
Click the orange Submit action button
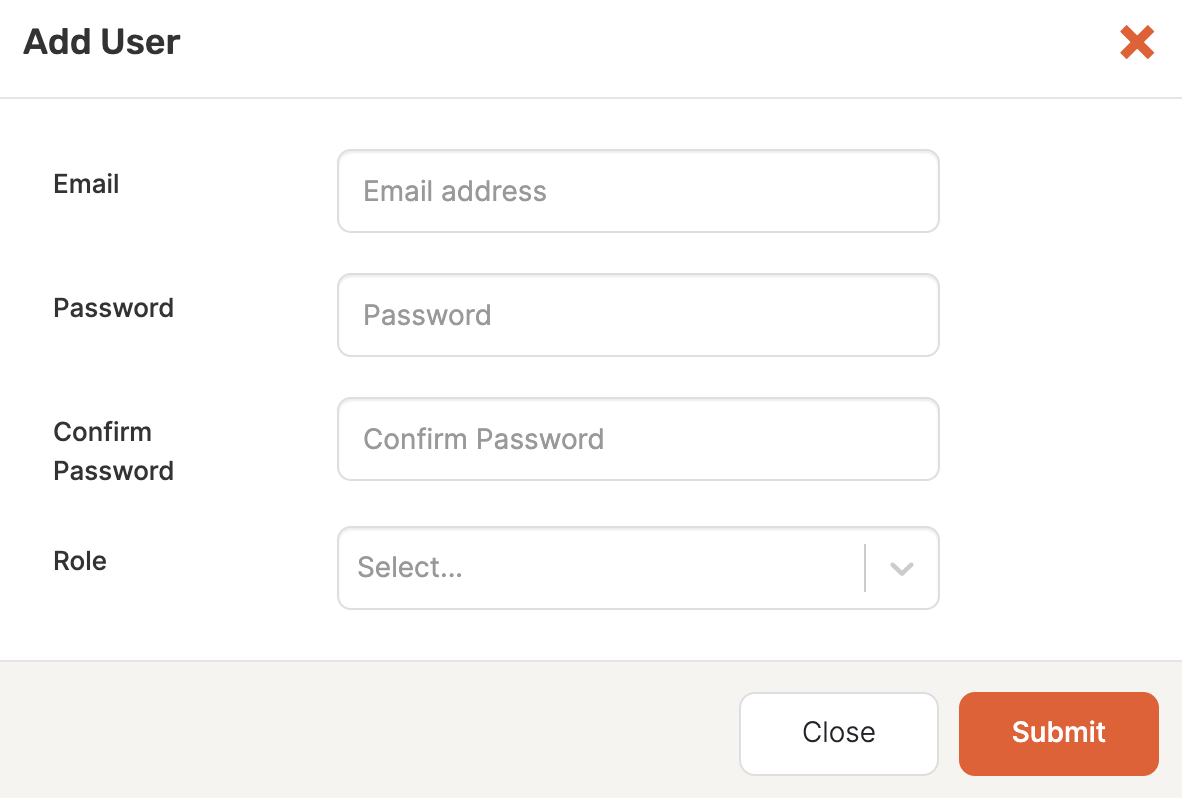click(x=1058, y=733)
